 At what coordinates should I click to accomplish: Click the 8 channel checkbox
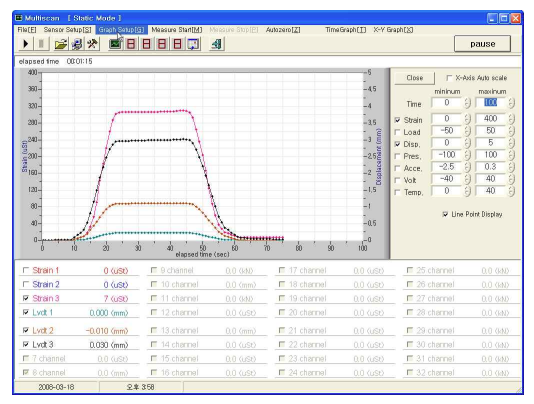26,372
